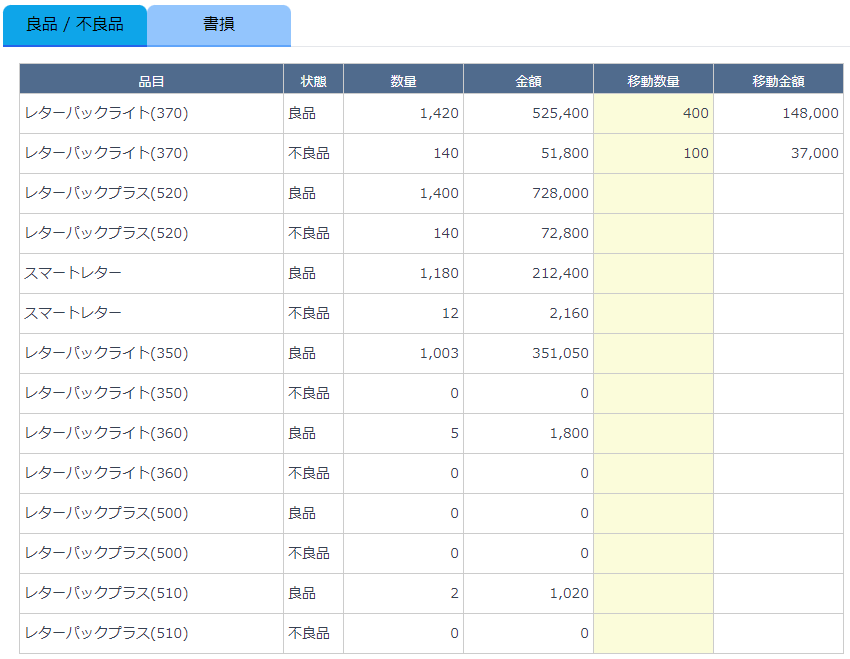Select スマートレター item name in 良品 row
The width and height of the screenshot is (850, 659).
73,273
